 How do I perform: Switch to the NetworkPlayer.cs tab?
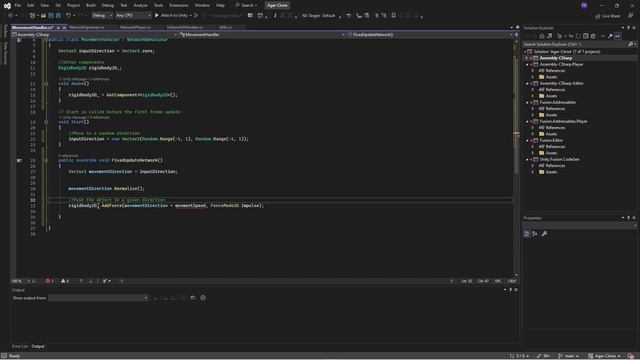point(135,27)
